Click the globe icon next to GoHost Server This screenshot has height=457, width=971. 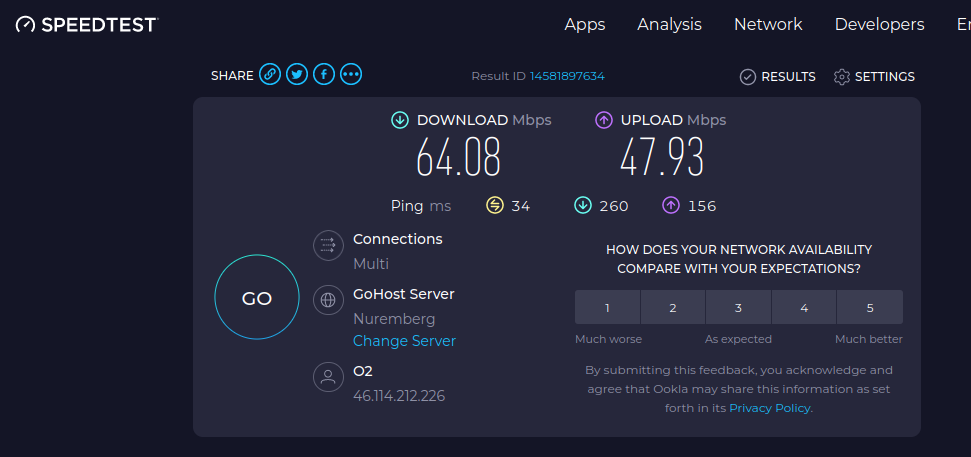(x=328, y=300)
